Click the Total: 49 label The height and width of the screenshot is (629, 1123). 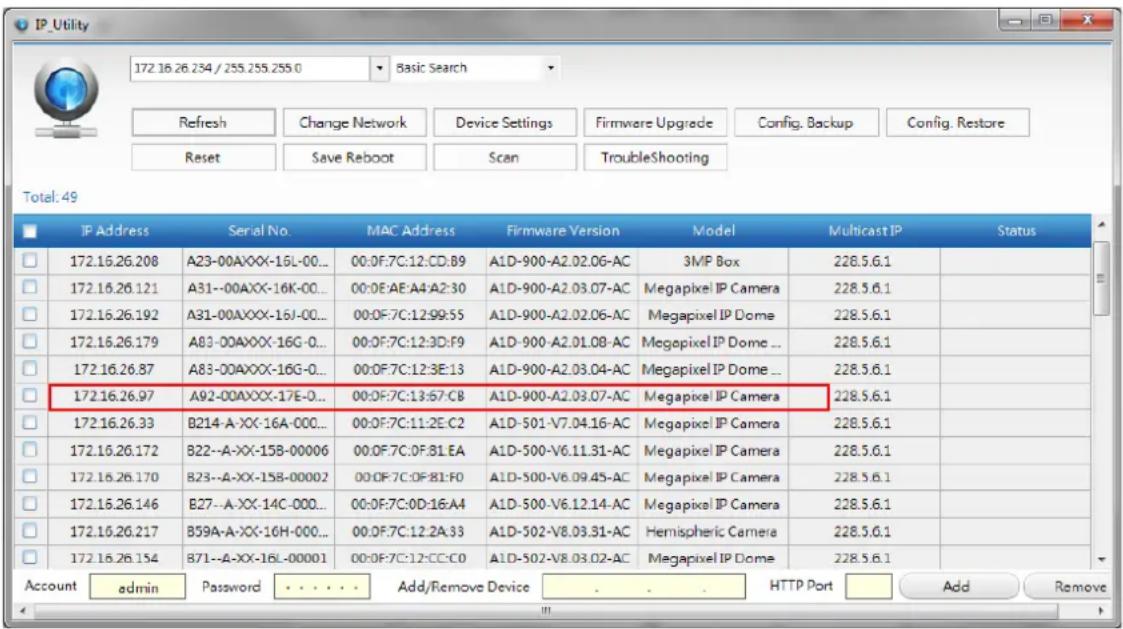coord(50,197)
